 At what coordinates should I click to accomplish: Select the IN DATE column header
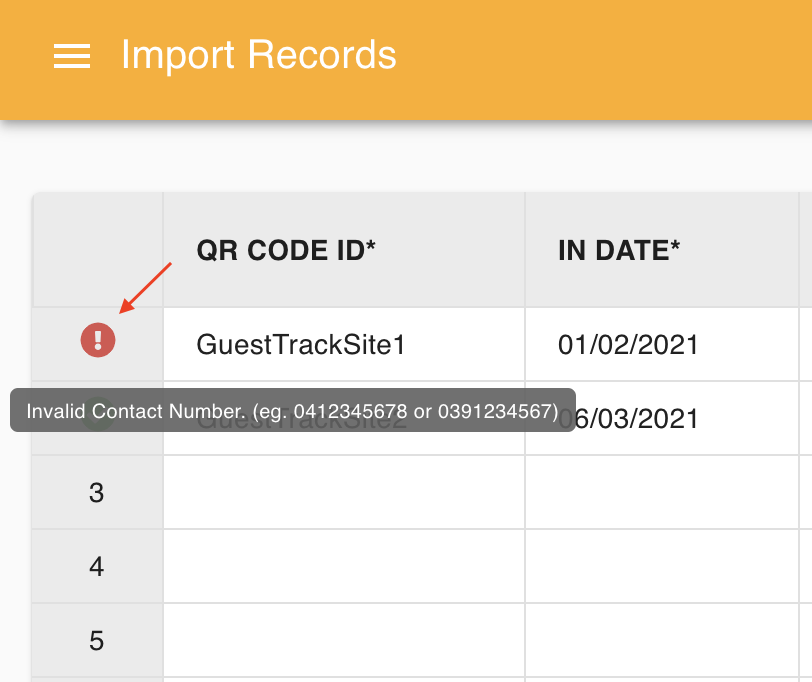tap(618, 250)
